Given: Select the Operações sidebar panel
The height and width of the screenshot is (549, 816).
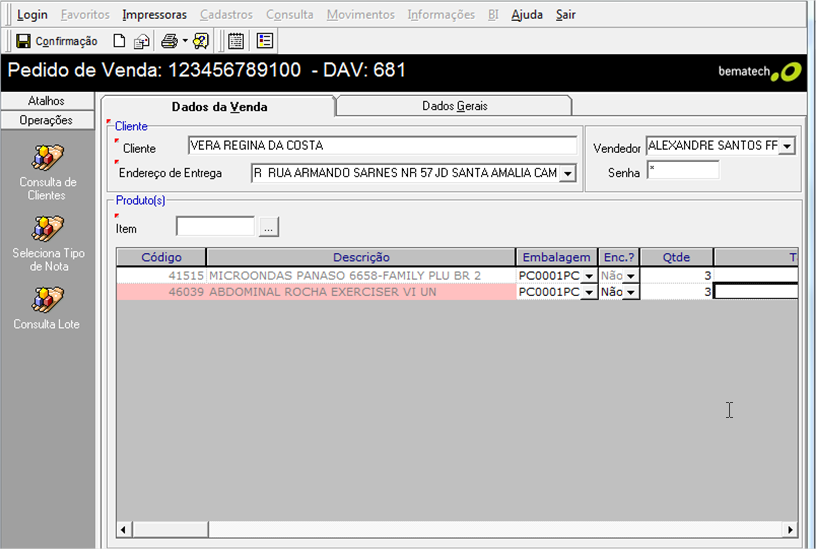Looking at the screenshot, I should (47, 120).
